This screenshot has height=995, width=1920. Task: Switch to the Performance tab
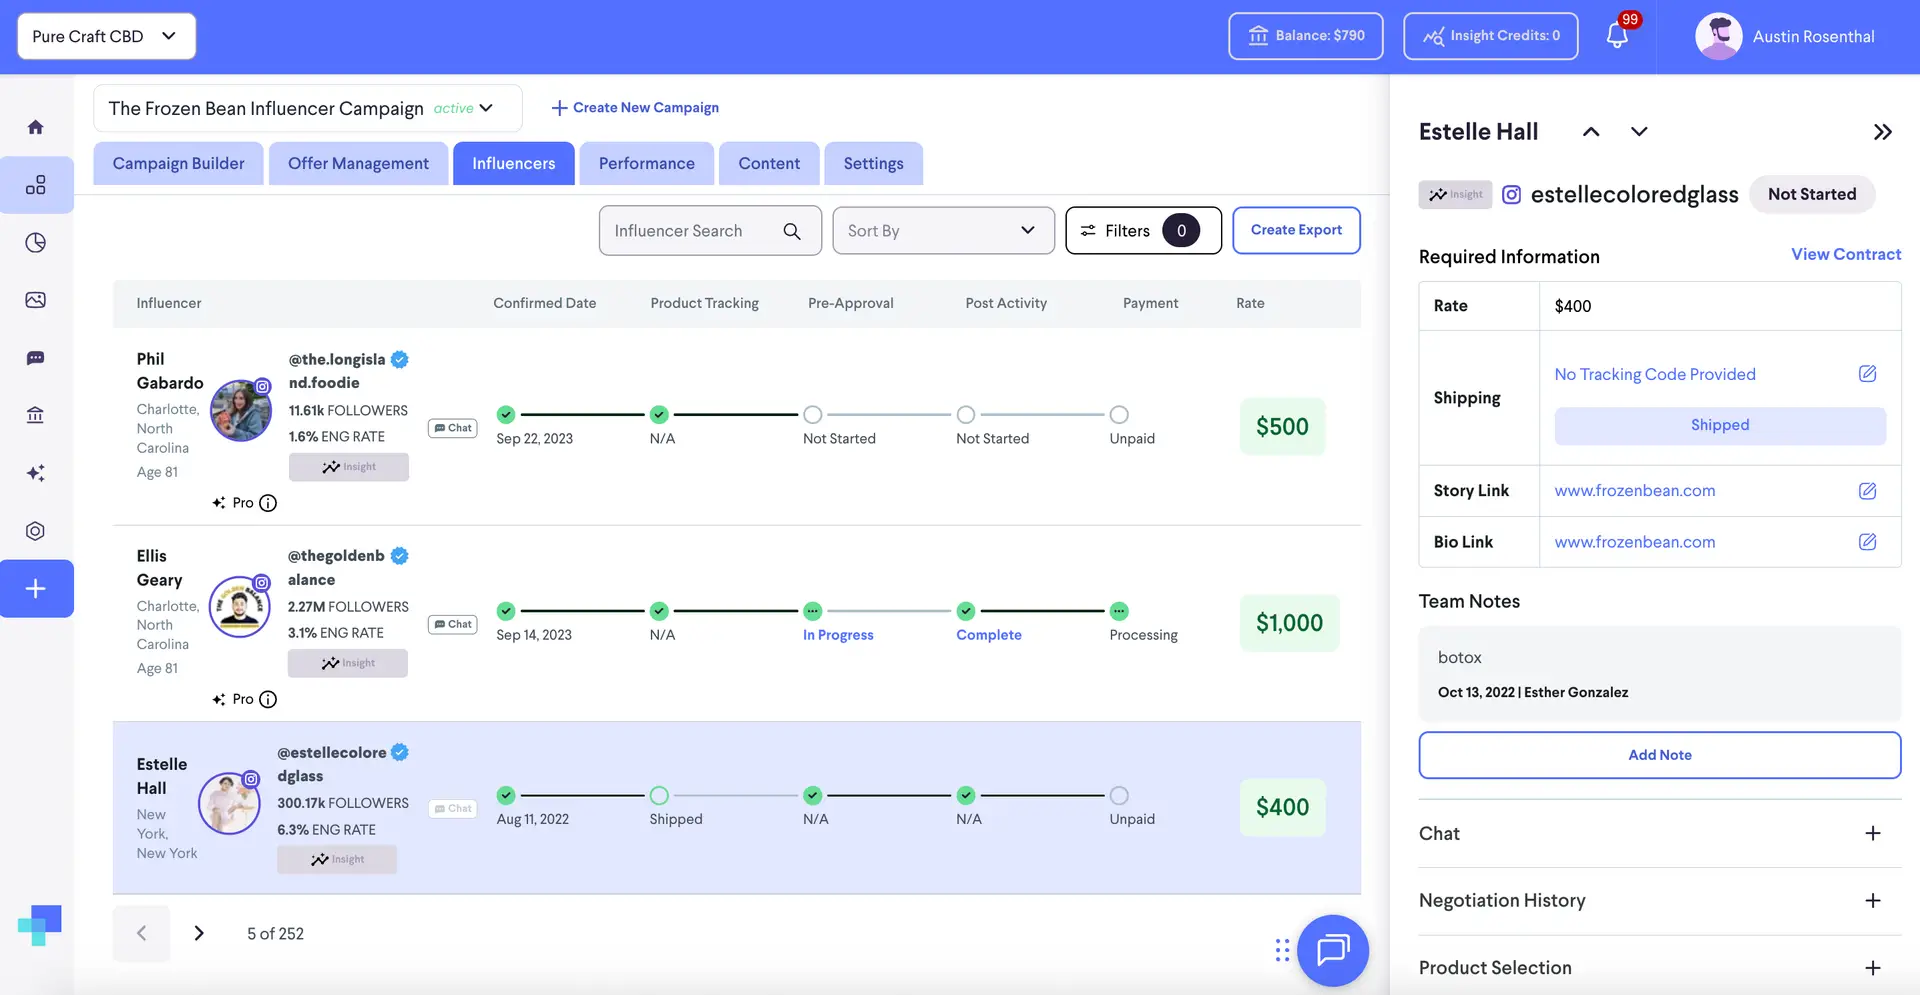(646, 164)
